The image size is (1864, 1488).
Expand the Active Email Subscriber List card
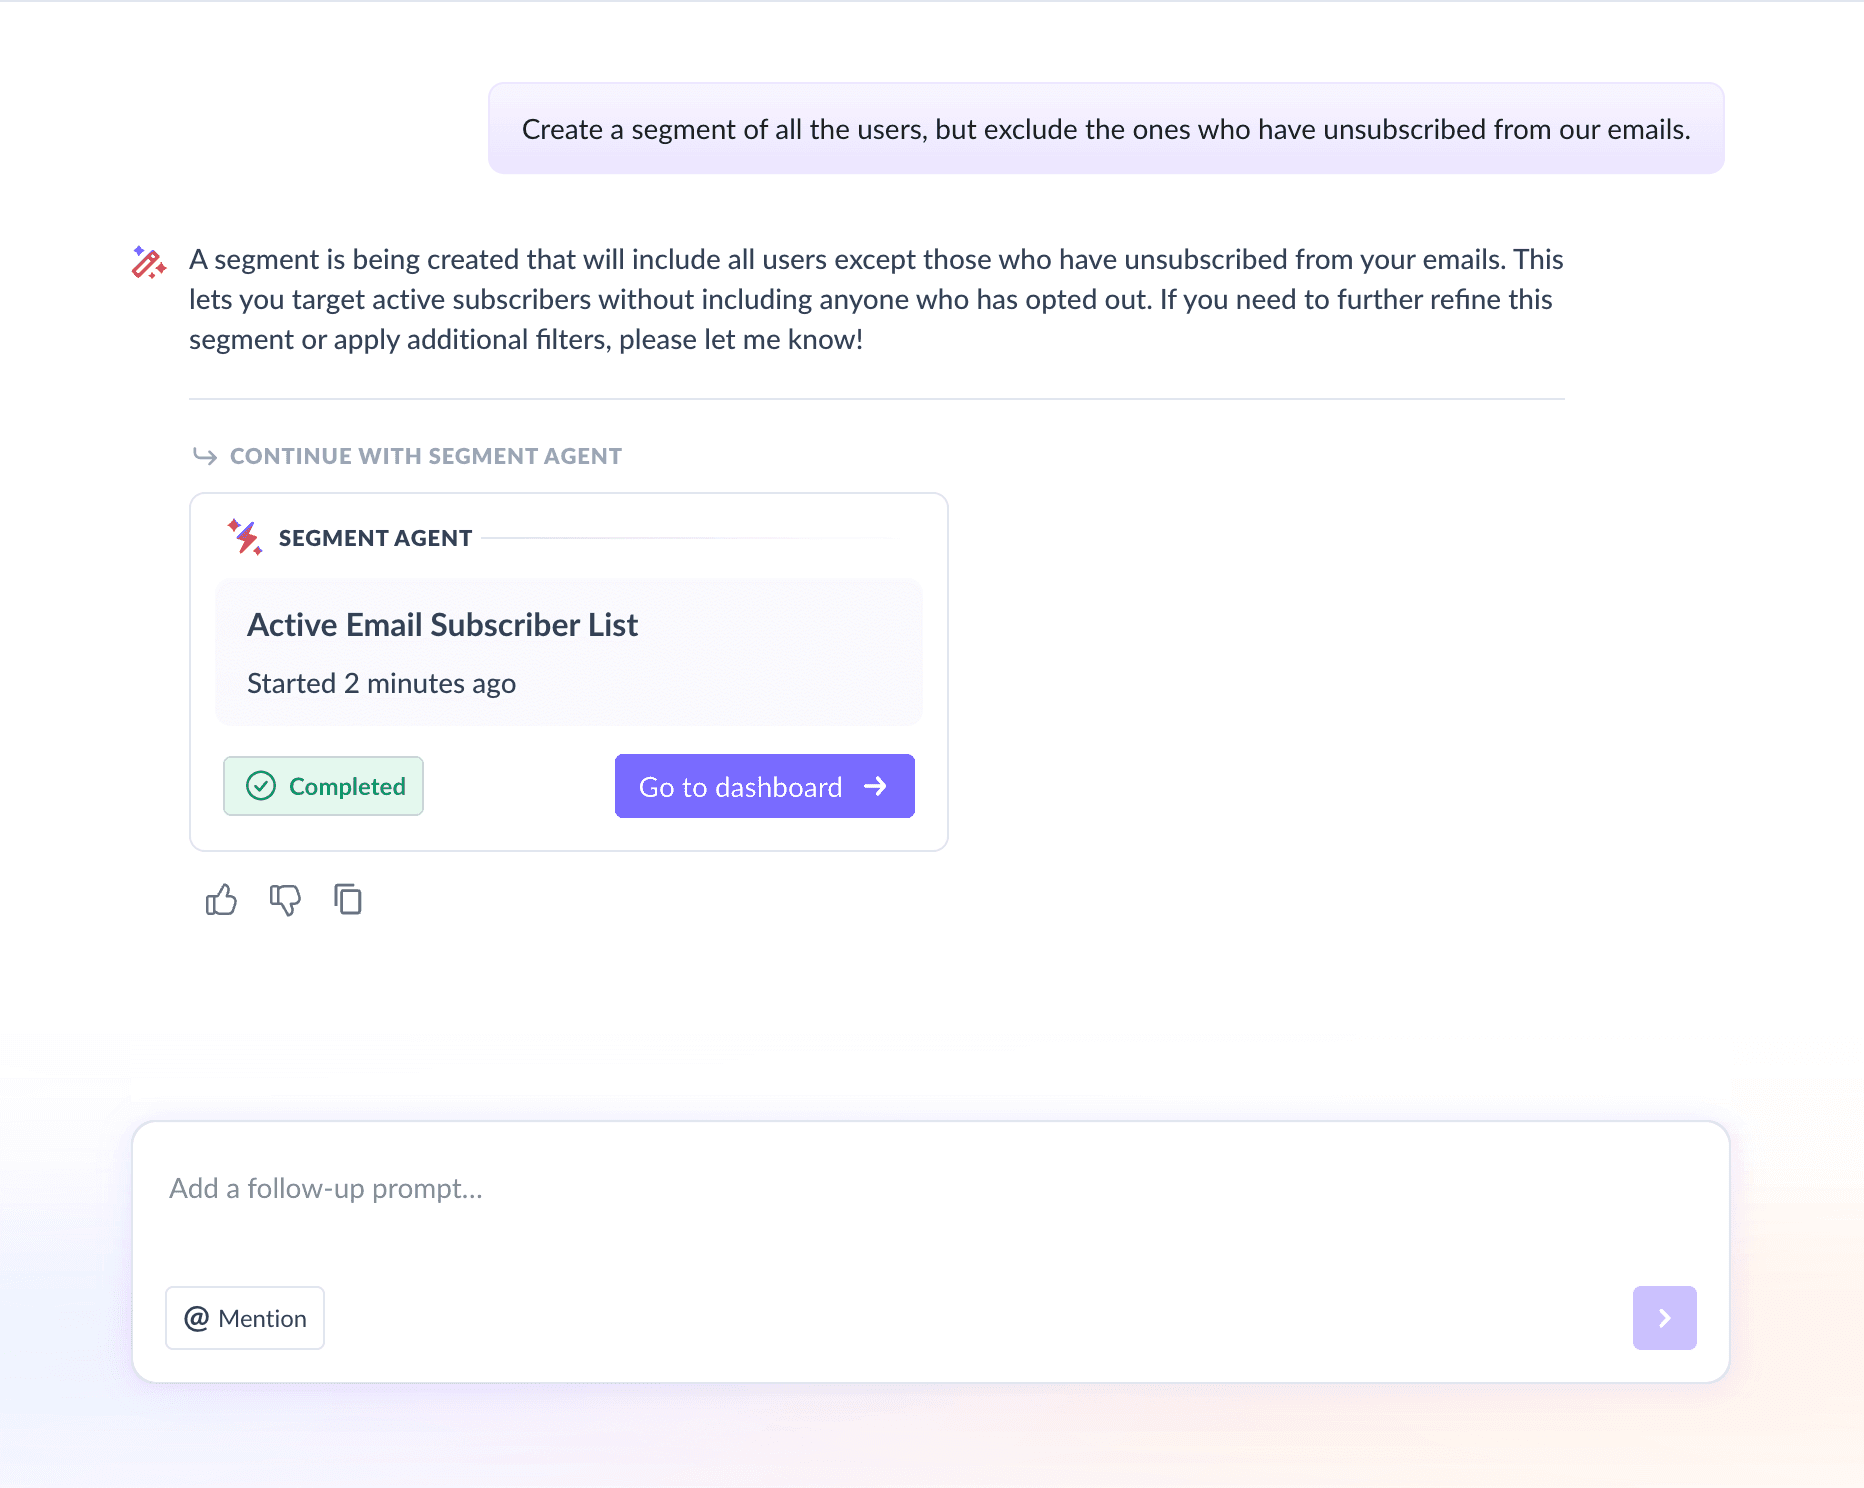click(567, 652)
